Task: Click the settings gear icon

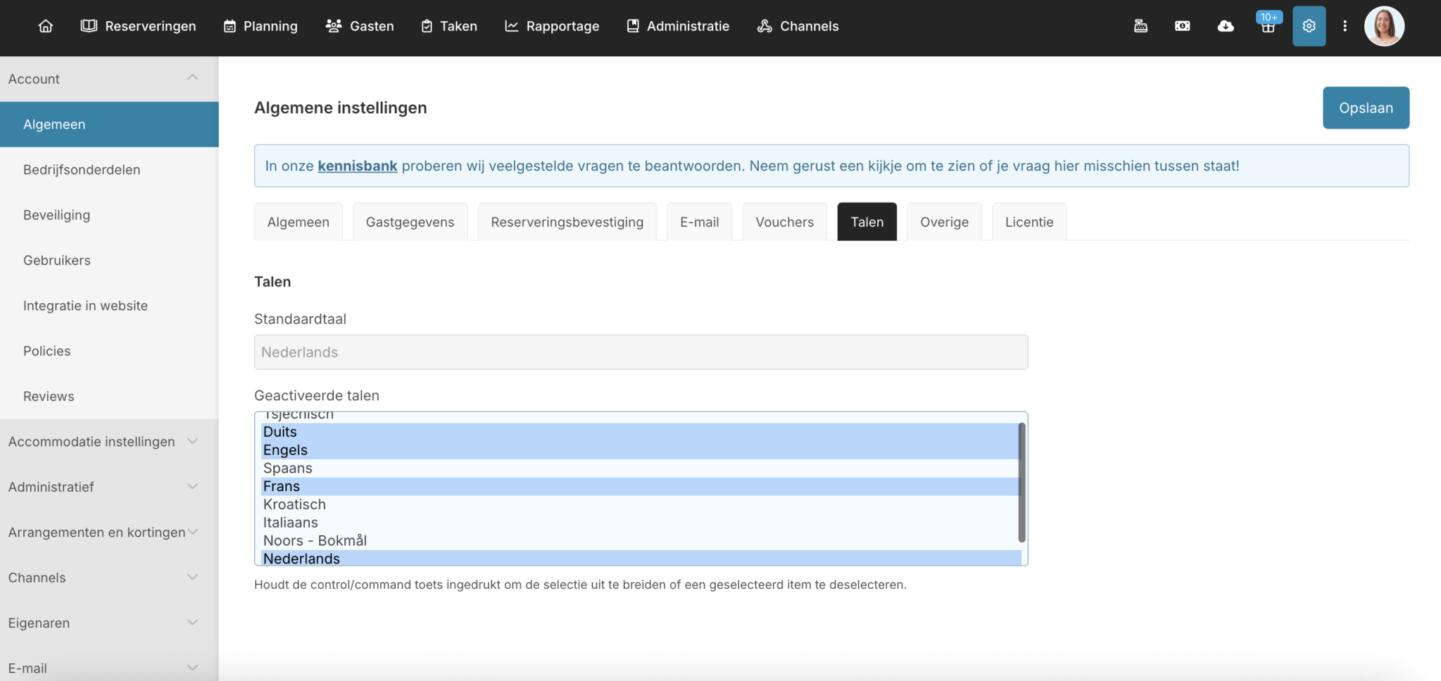Action: [1308, 26]
